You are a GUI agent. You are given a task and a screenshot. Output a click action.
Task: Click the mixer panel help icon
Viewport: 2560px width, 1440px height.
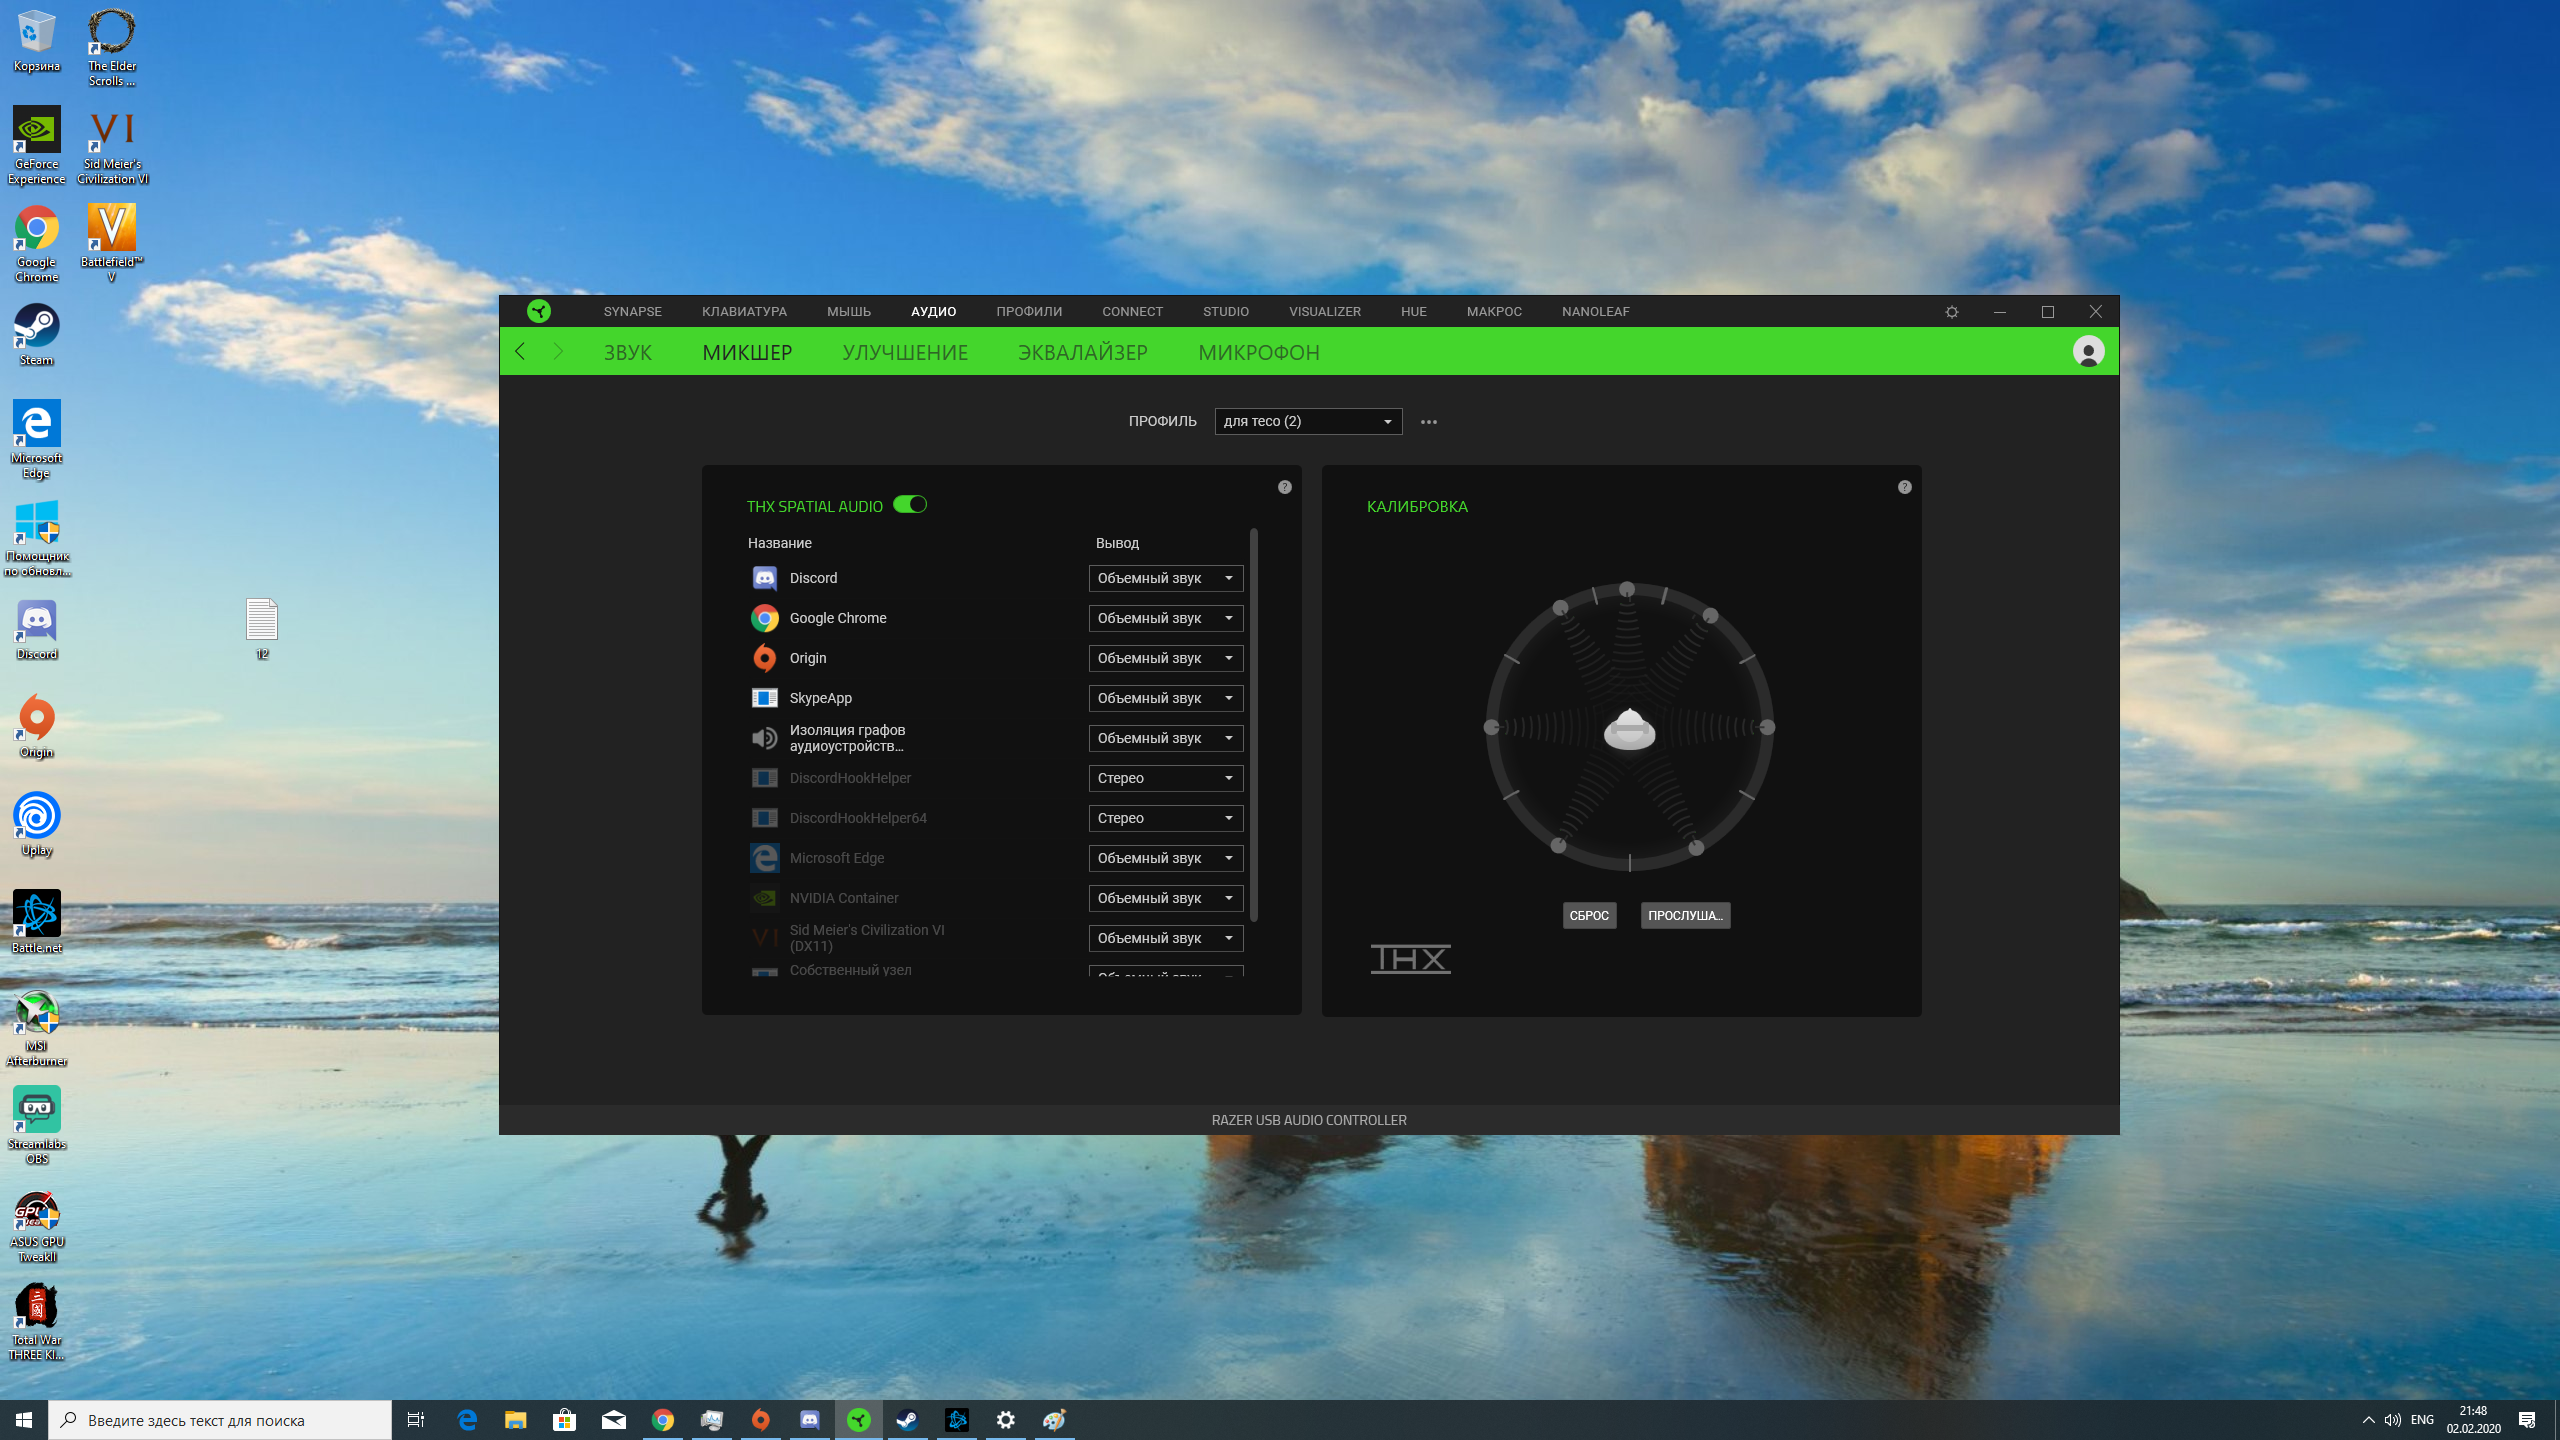(x=1285, y=487)
